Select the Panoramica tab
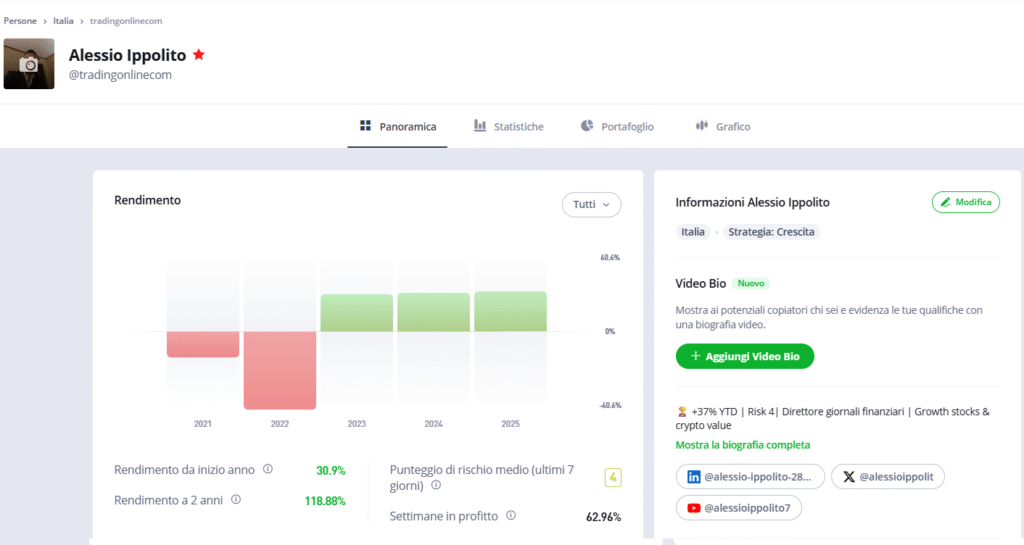Image resolution: width=1024 pixels, height=545 pixels. (x=398, y=127)
